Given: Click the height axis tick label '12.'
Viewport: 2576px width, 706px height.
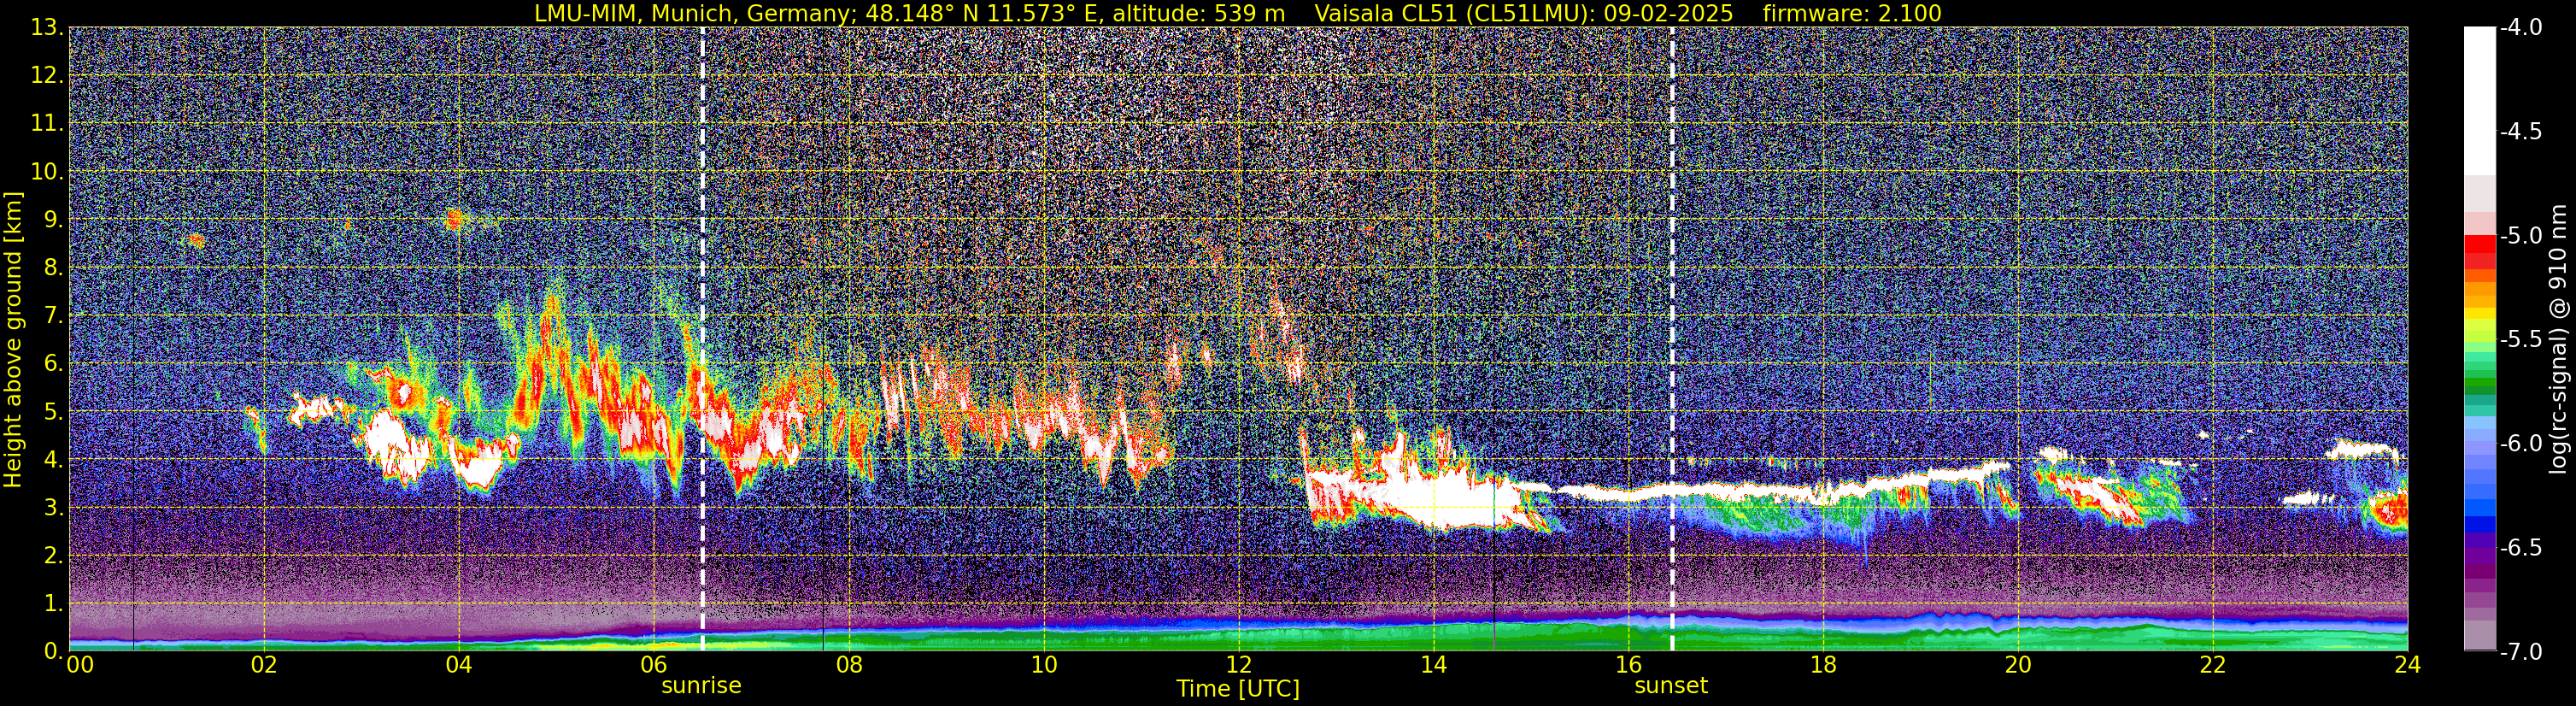Looking at the screenshot, I should point(47,75).
